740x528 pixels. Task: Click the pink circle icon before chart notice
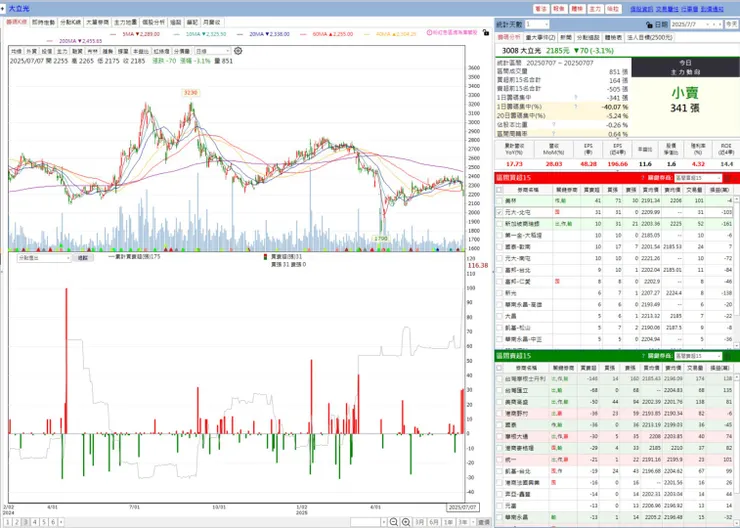(x=429, y=33)
